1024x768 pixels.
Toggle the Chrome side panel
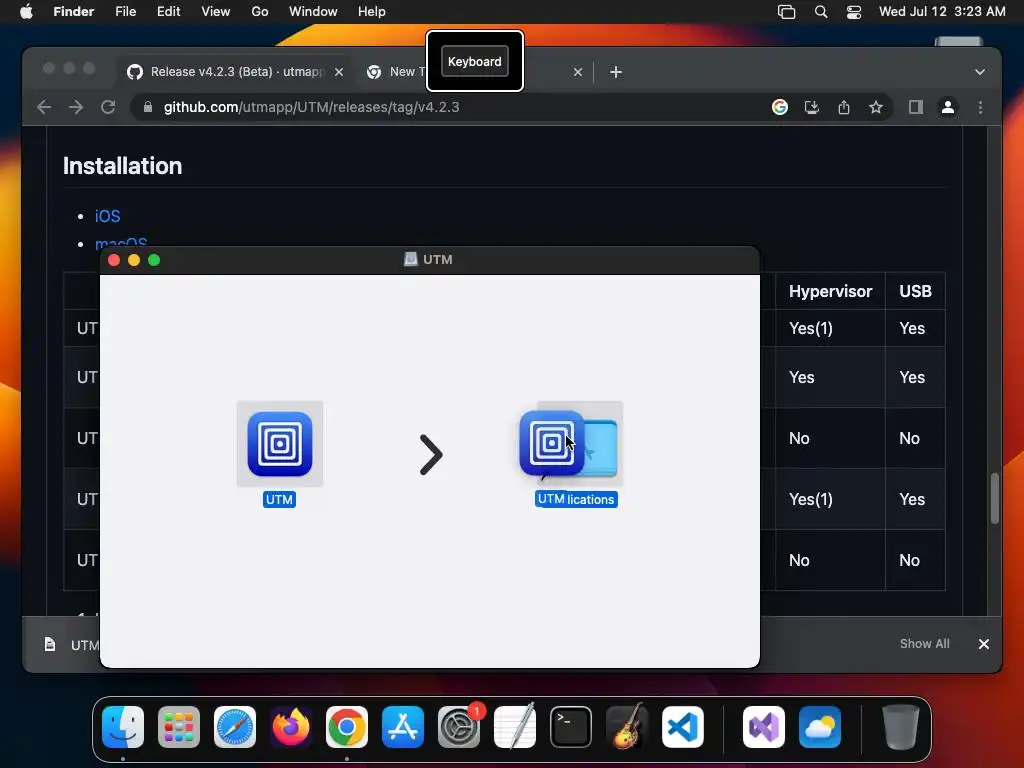click(x=916, y=107)
